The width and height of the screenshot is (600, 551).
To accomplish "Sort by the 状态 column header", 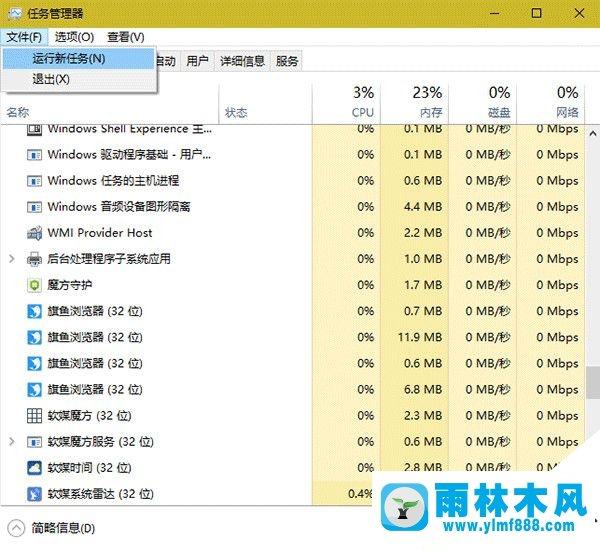I will click(x=236, y=112).
